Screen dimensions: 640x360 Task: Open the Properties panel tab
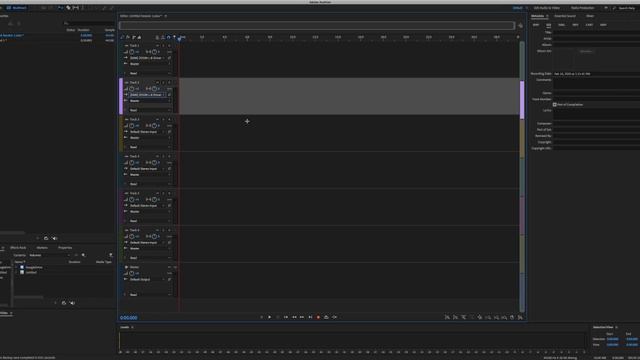[x=65, y=248]
